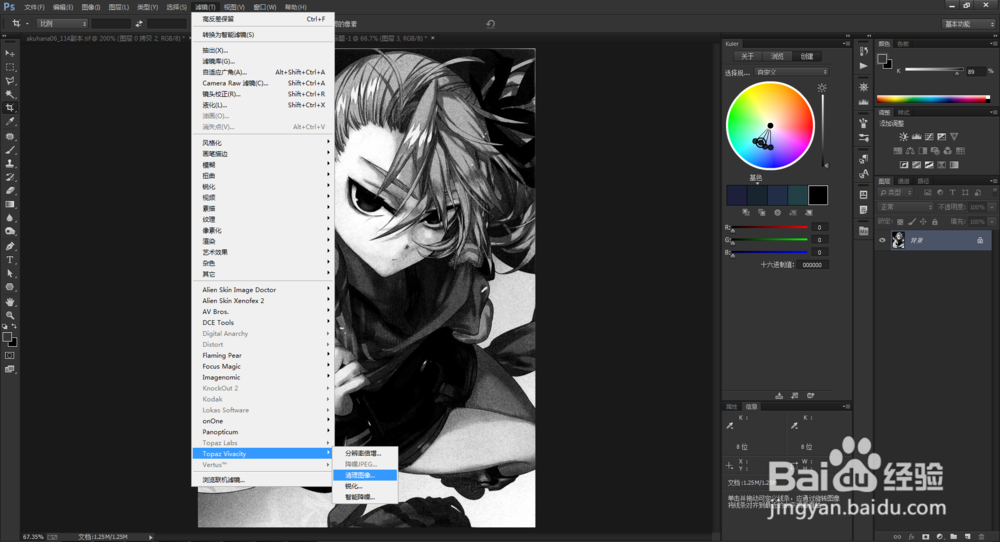The height and width of the screenshot is (542, 1000).
Task: Expand the 风格化 filter submenu
Action: (x=263, y=143)
